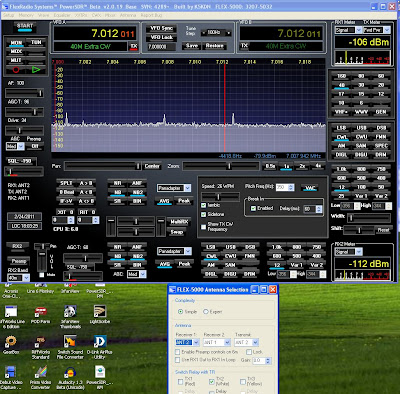Open the GearBox desktop icon

(11, 345)
